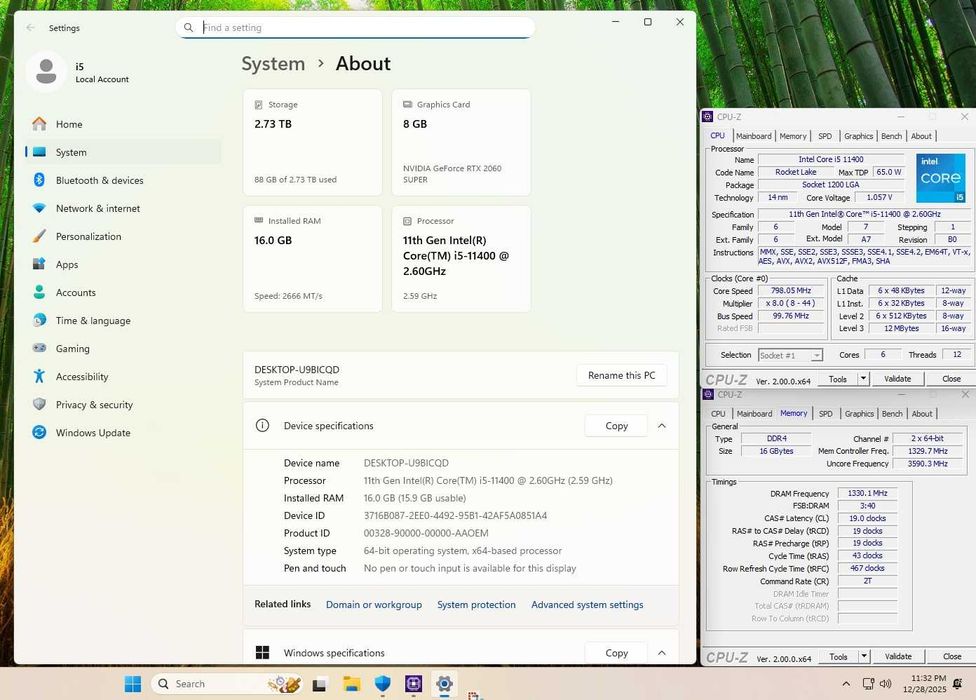Switch to SPD tab in lower CPU-Z
The width and height of the screenshot is (976, 700).
click(825, 413)
